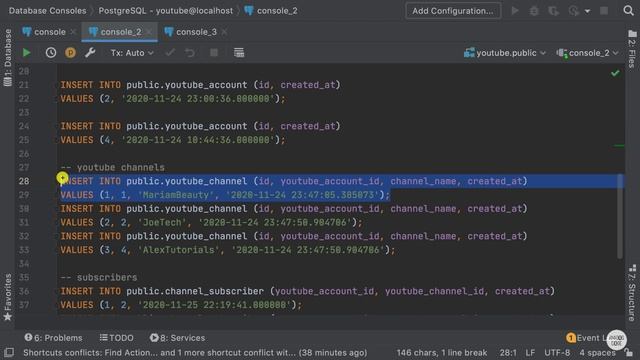Click the 146 chars, 1 line break status
Image resolution: width=640 pixels, height=360 pixels.
click(x=442, y=352)
